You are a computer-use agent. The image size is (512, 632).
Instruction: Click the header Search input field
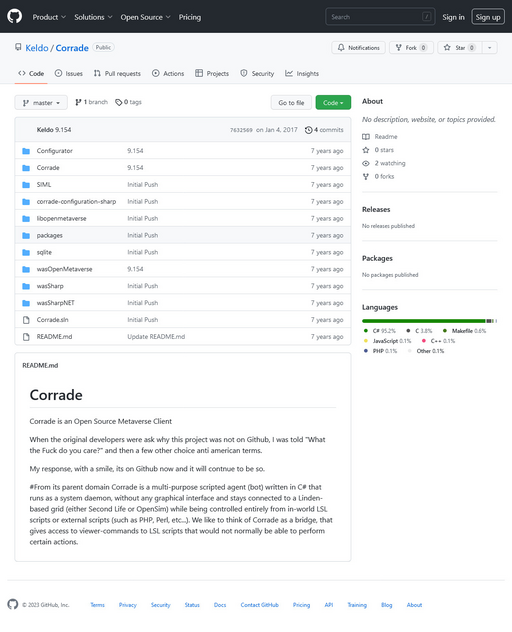point(380,17)
